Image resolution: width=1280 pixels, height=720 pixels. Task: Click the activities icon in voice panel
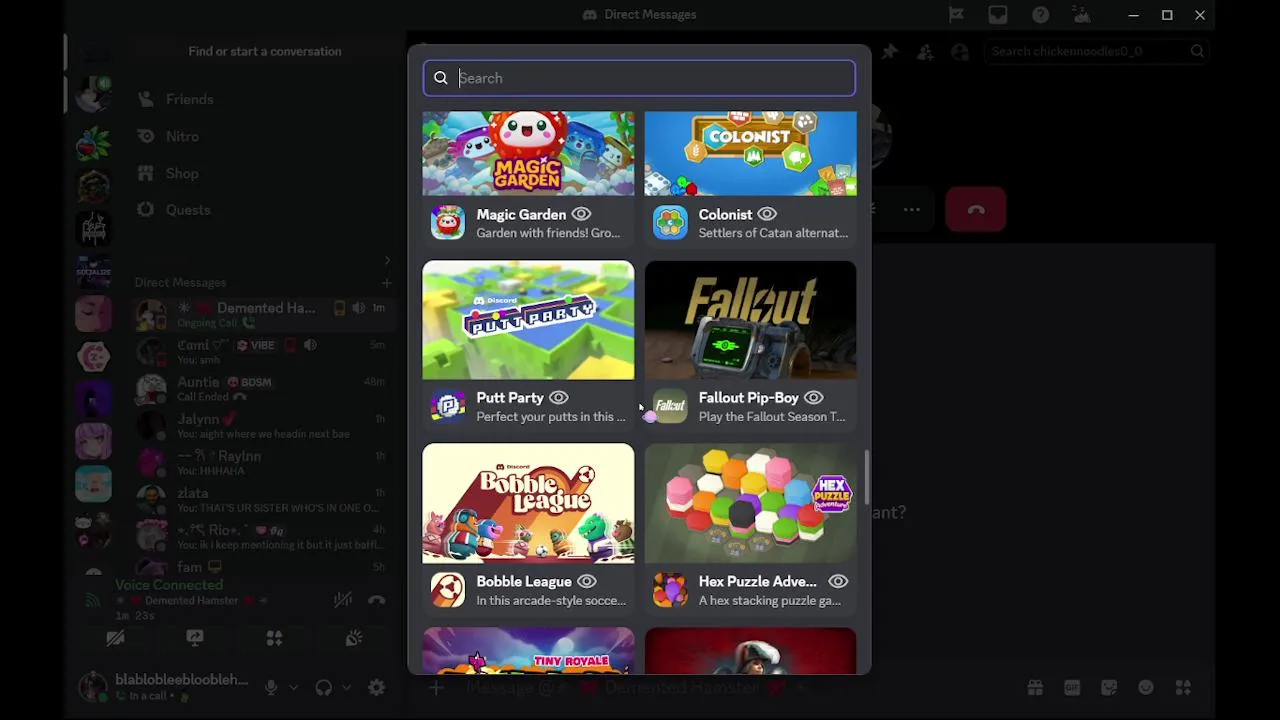[274, 638]
